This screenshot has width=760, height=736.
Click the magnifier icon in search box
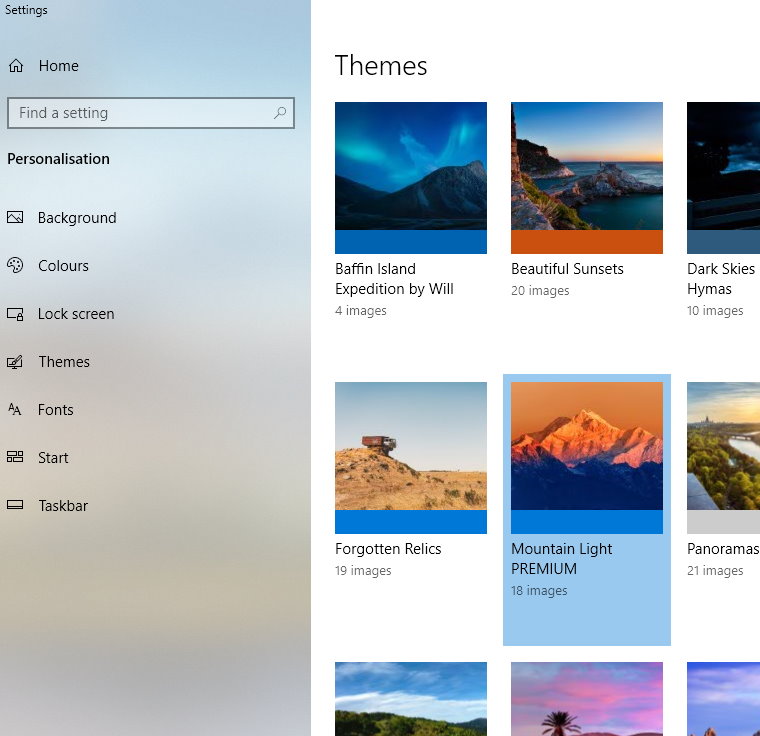[x=280, y=113]
